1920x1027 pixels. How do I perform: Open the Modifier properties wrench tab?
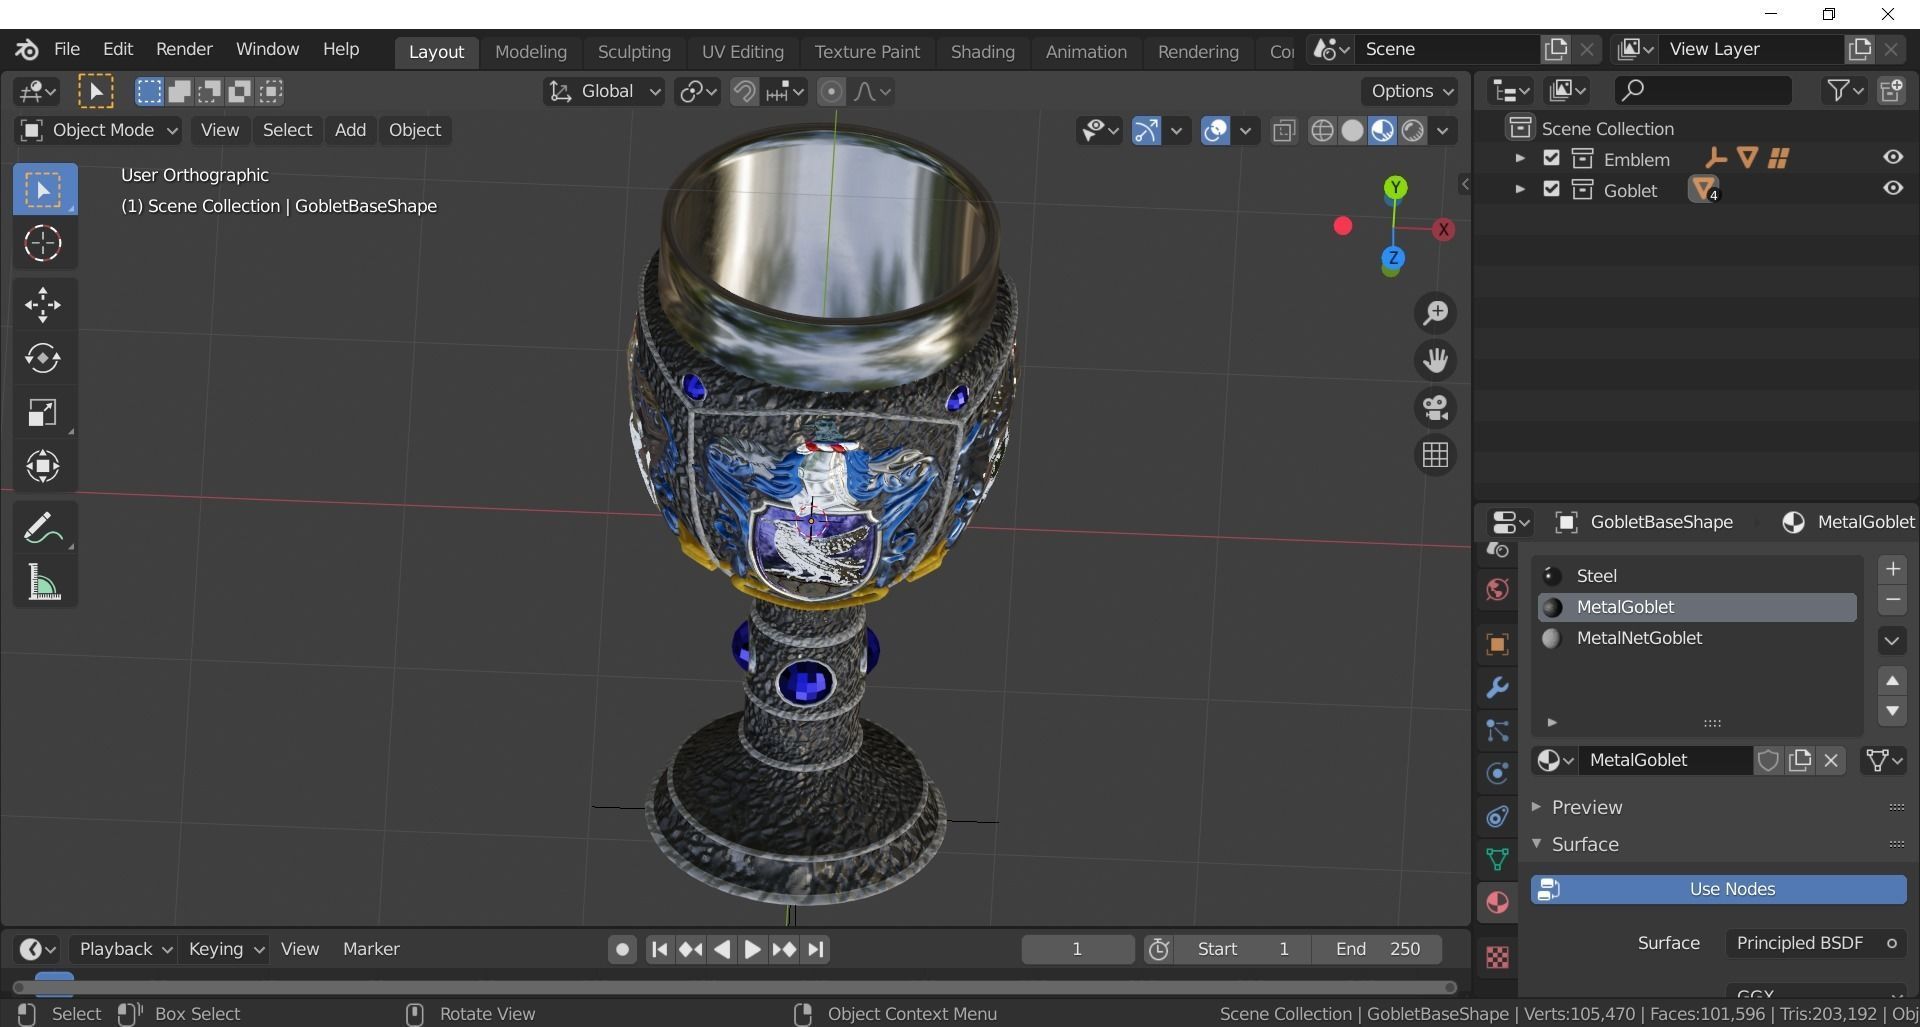tap(1497, 687)
